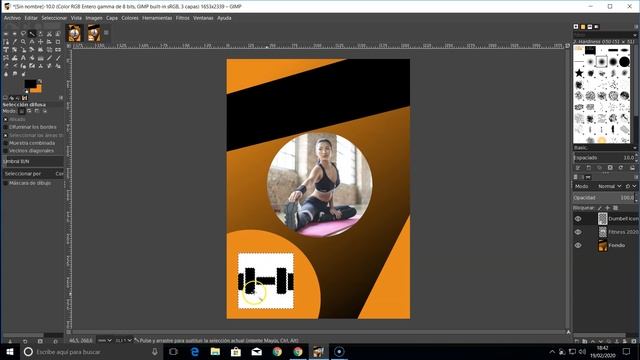Click the black foreground color swatch
The height and width of the screenshot is (360, 640).
29,83
